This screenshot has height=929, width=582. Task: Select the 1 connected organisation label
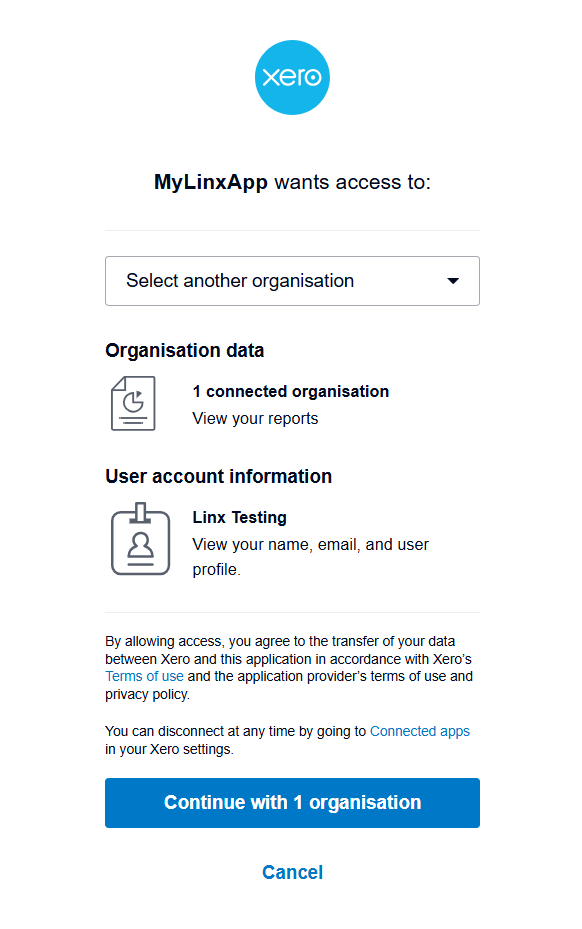[x=290, y=391]
